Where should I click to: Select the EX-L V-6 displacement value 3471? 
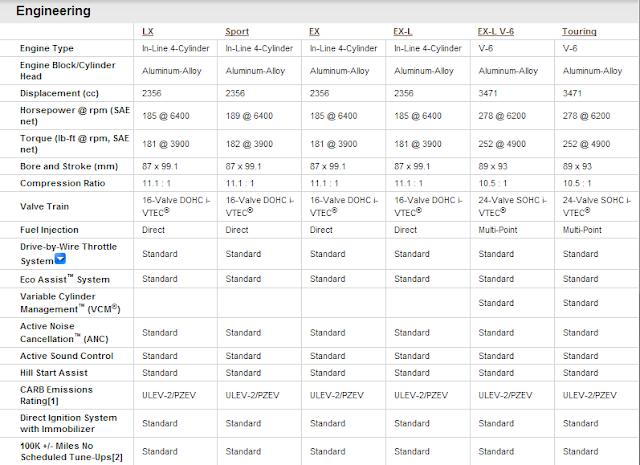coord(488,93)
